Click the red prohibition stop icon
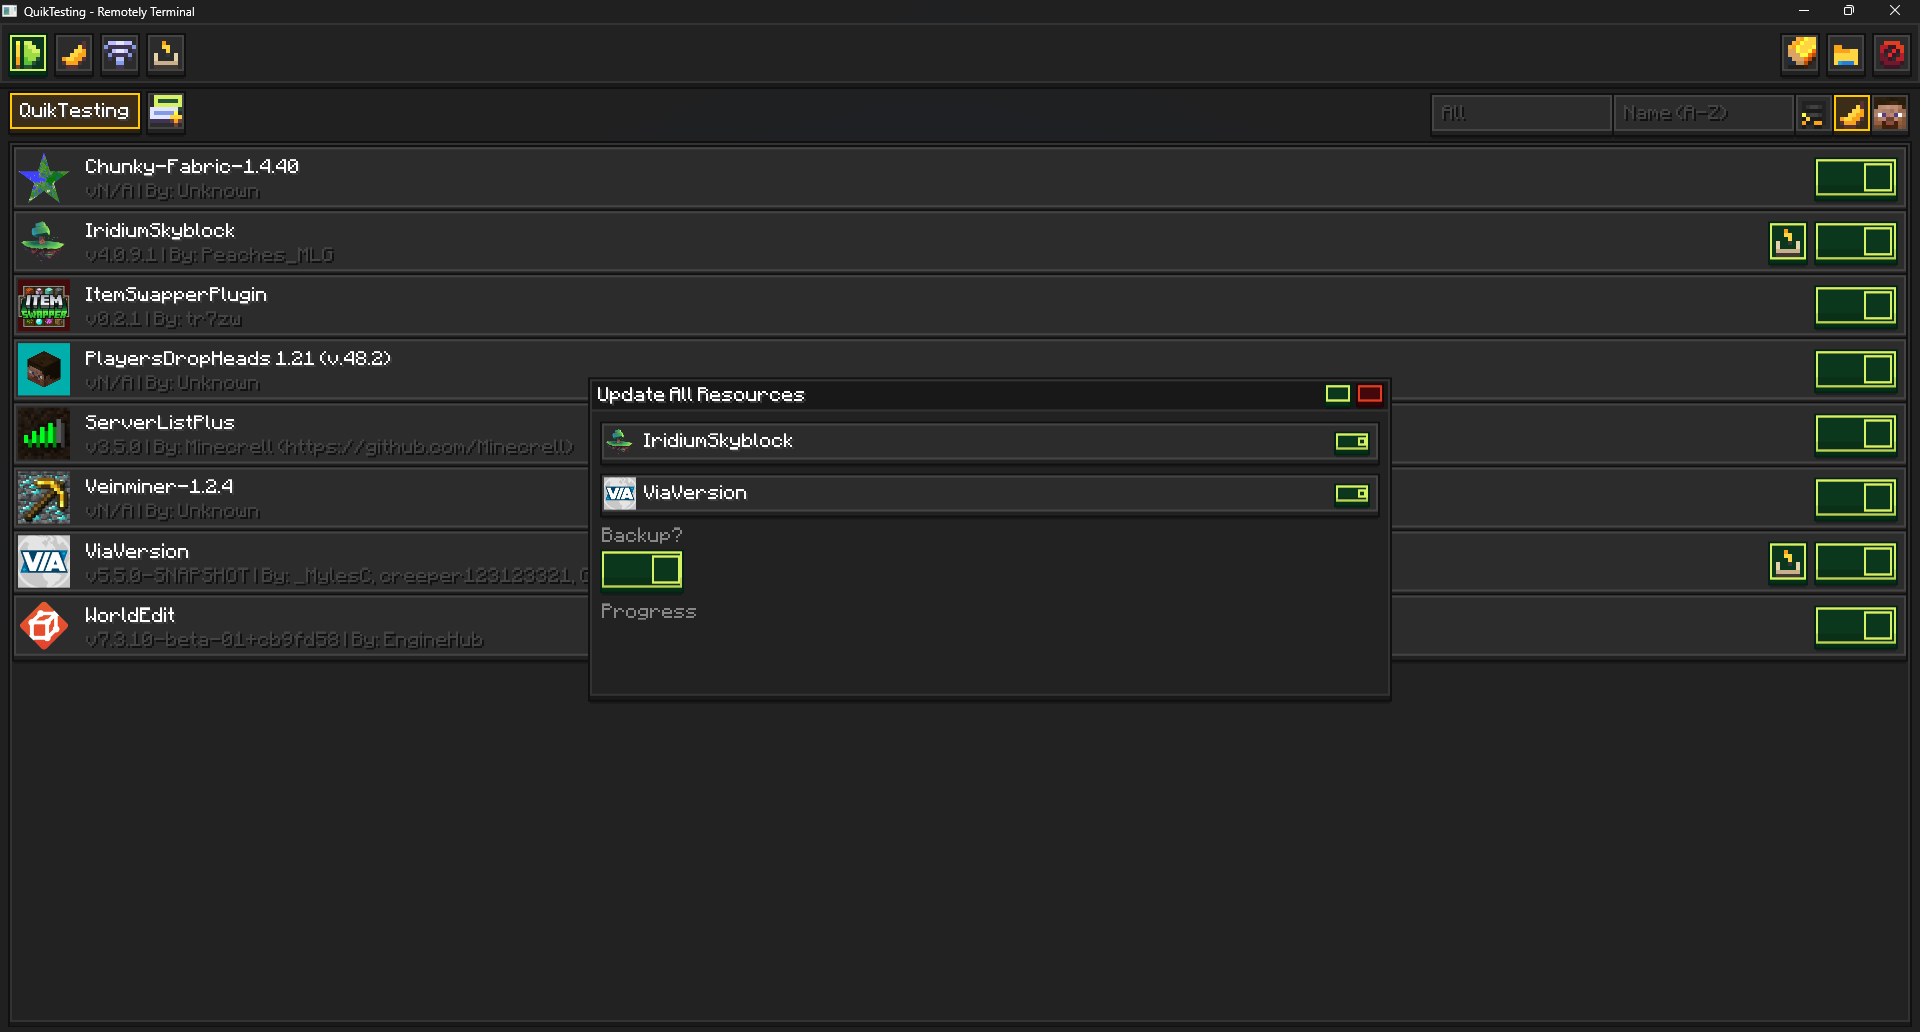The image size is (1920, 1032). [1892, 54]
